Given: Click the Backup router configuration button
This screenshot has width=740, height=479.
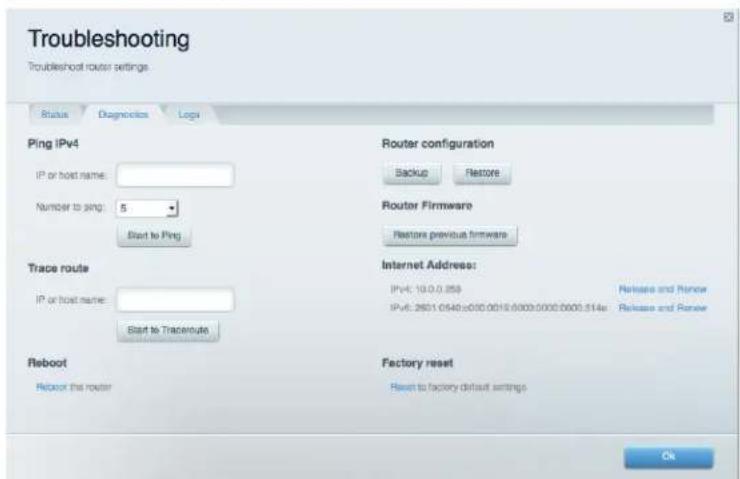Looking at the screenshot, I should [x=412, y=173].
